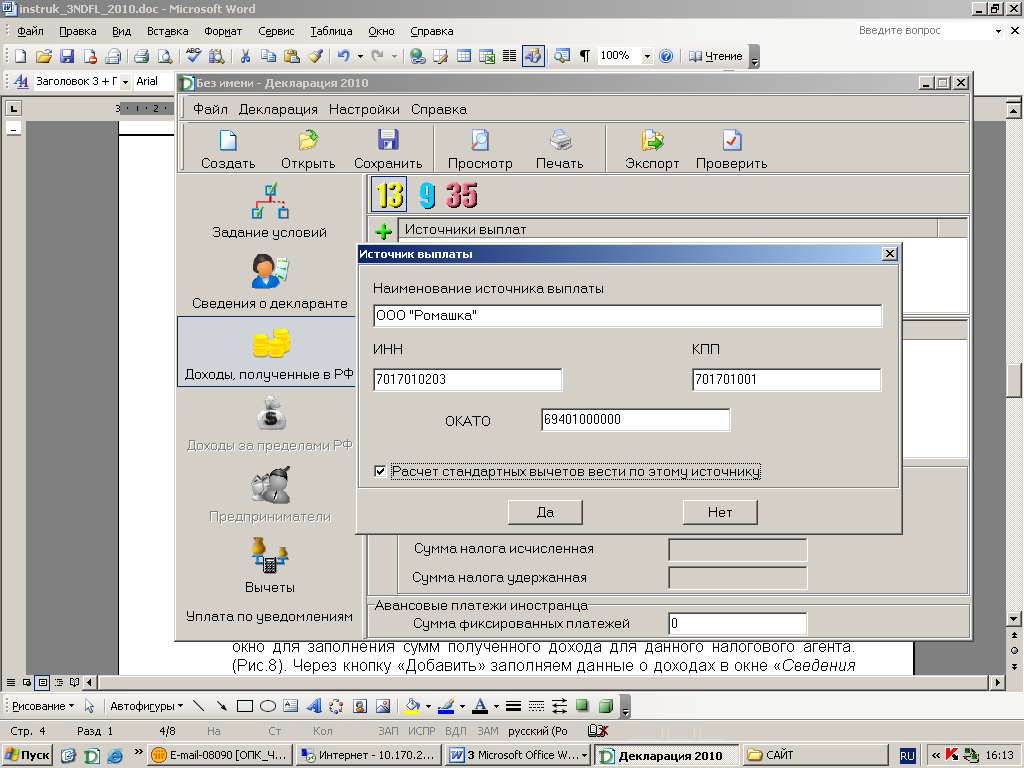Toggle the ЗАП indicator in status bar
Screen dimensions: 1024x768
point(388,731)
